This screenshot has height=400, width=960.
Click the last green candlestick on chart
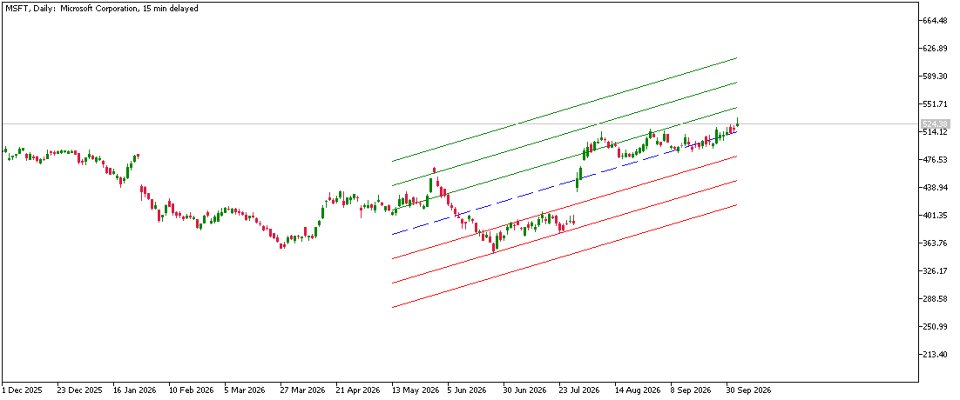738,123
